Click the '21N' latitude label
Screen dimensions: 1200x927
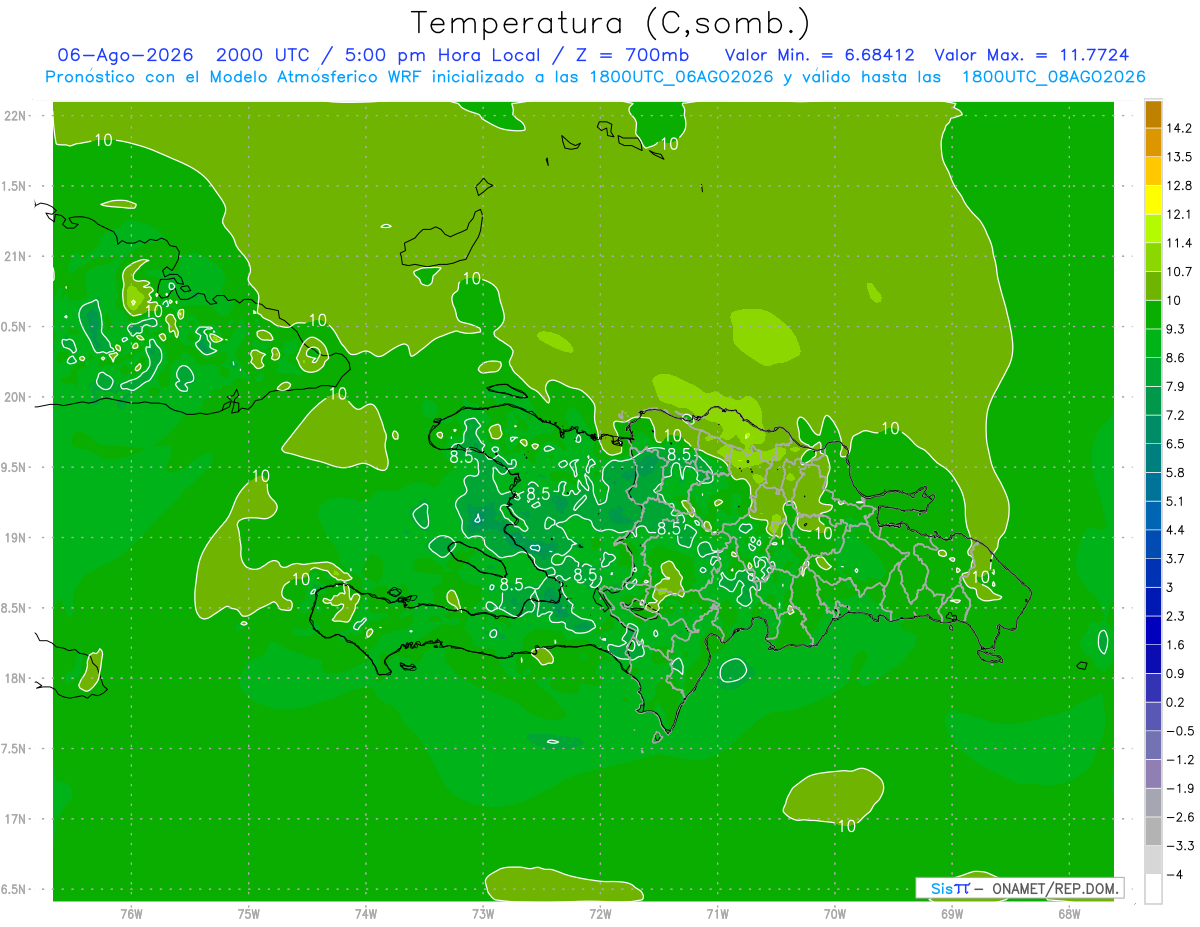tap(14, 256)
